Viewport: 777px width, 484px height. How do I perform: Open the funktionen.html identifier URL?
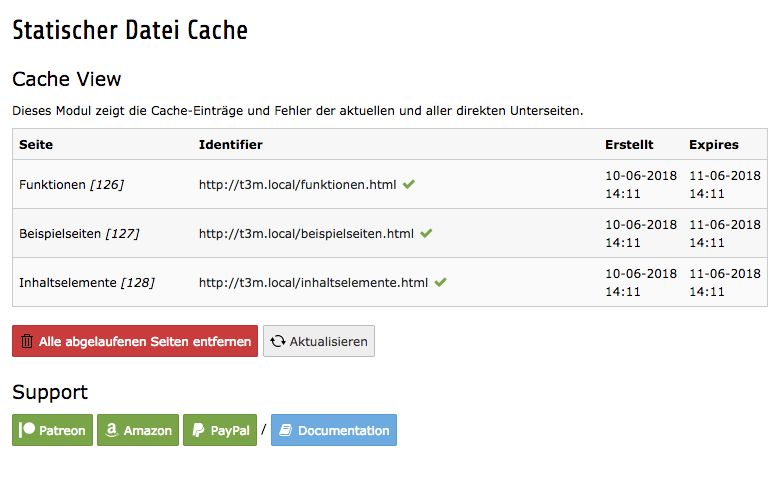(x=297, y=185)
